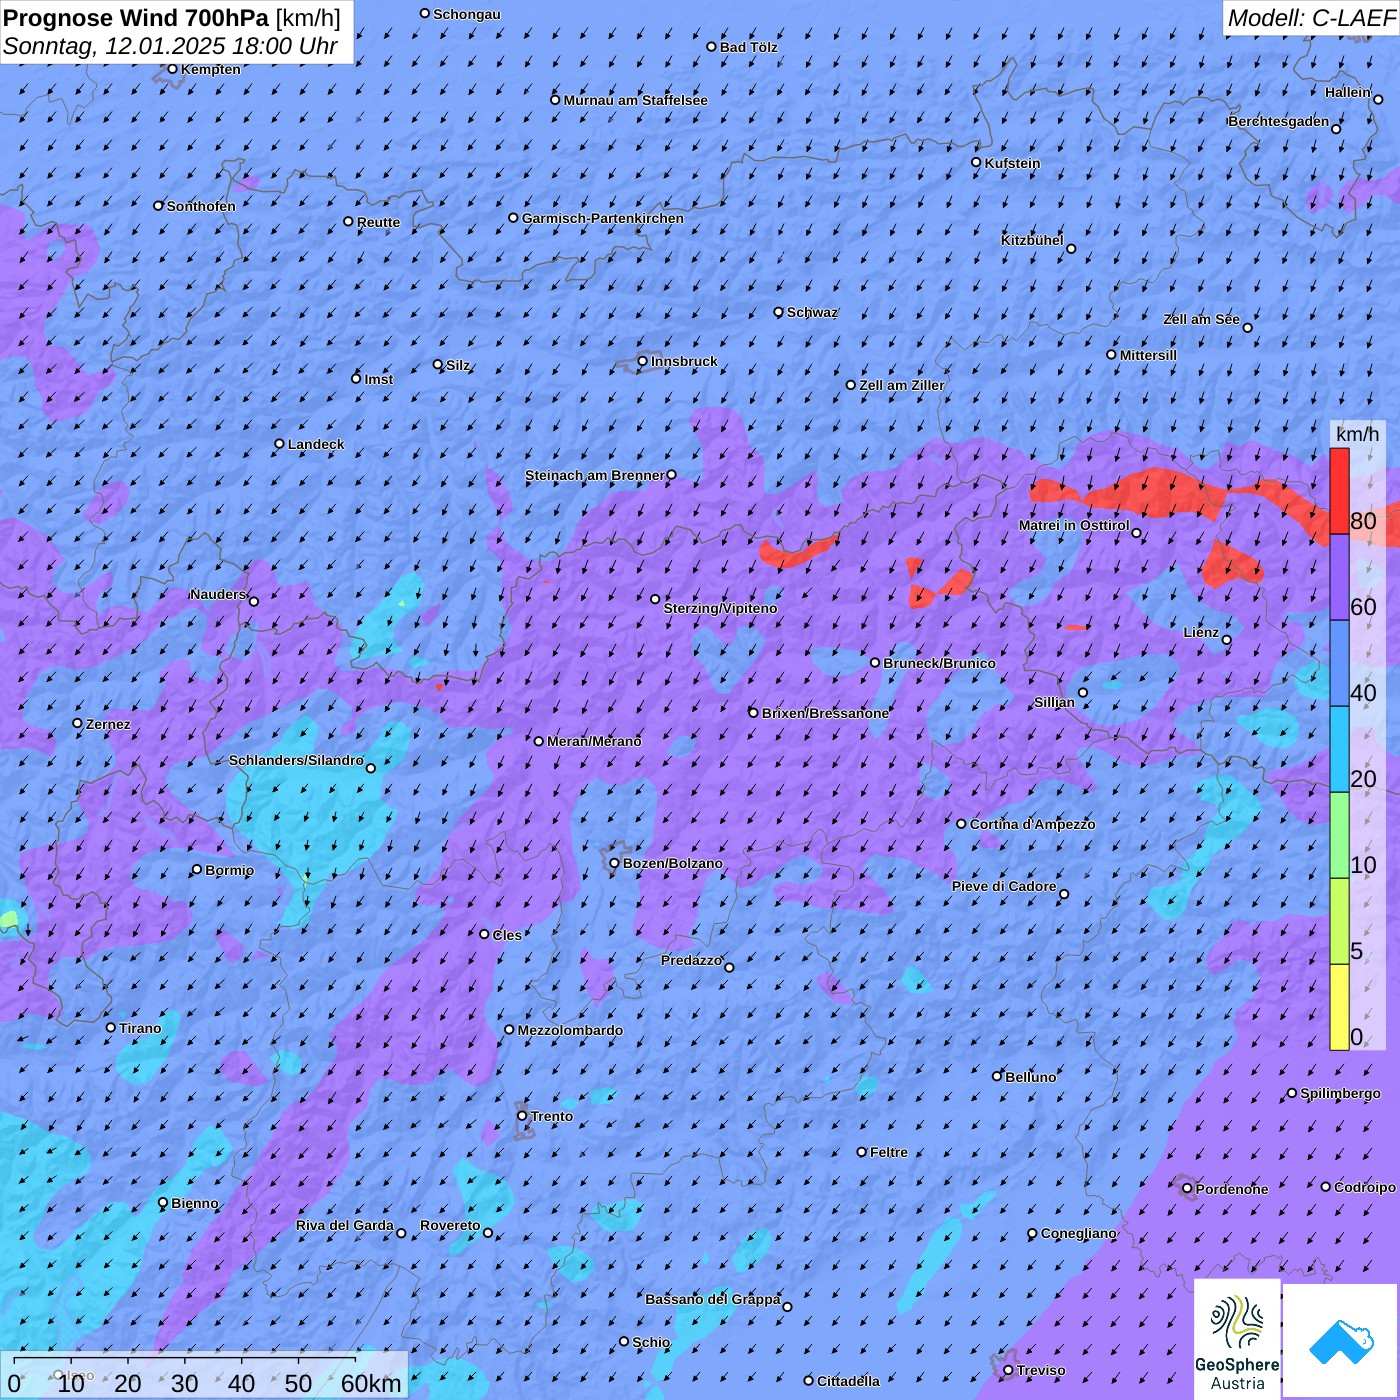This screenshot has width=1400, height=1400.
Task: Click the Bormio location dot
Action: 197,870
